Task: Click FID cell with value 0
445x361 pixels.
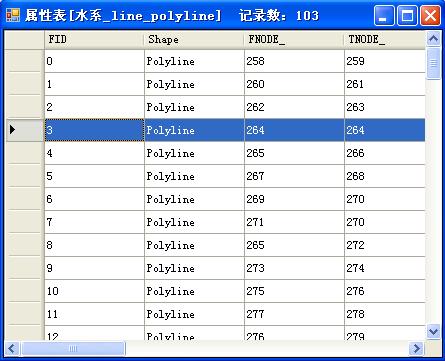Action: click(94, 61)
